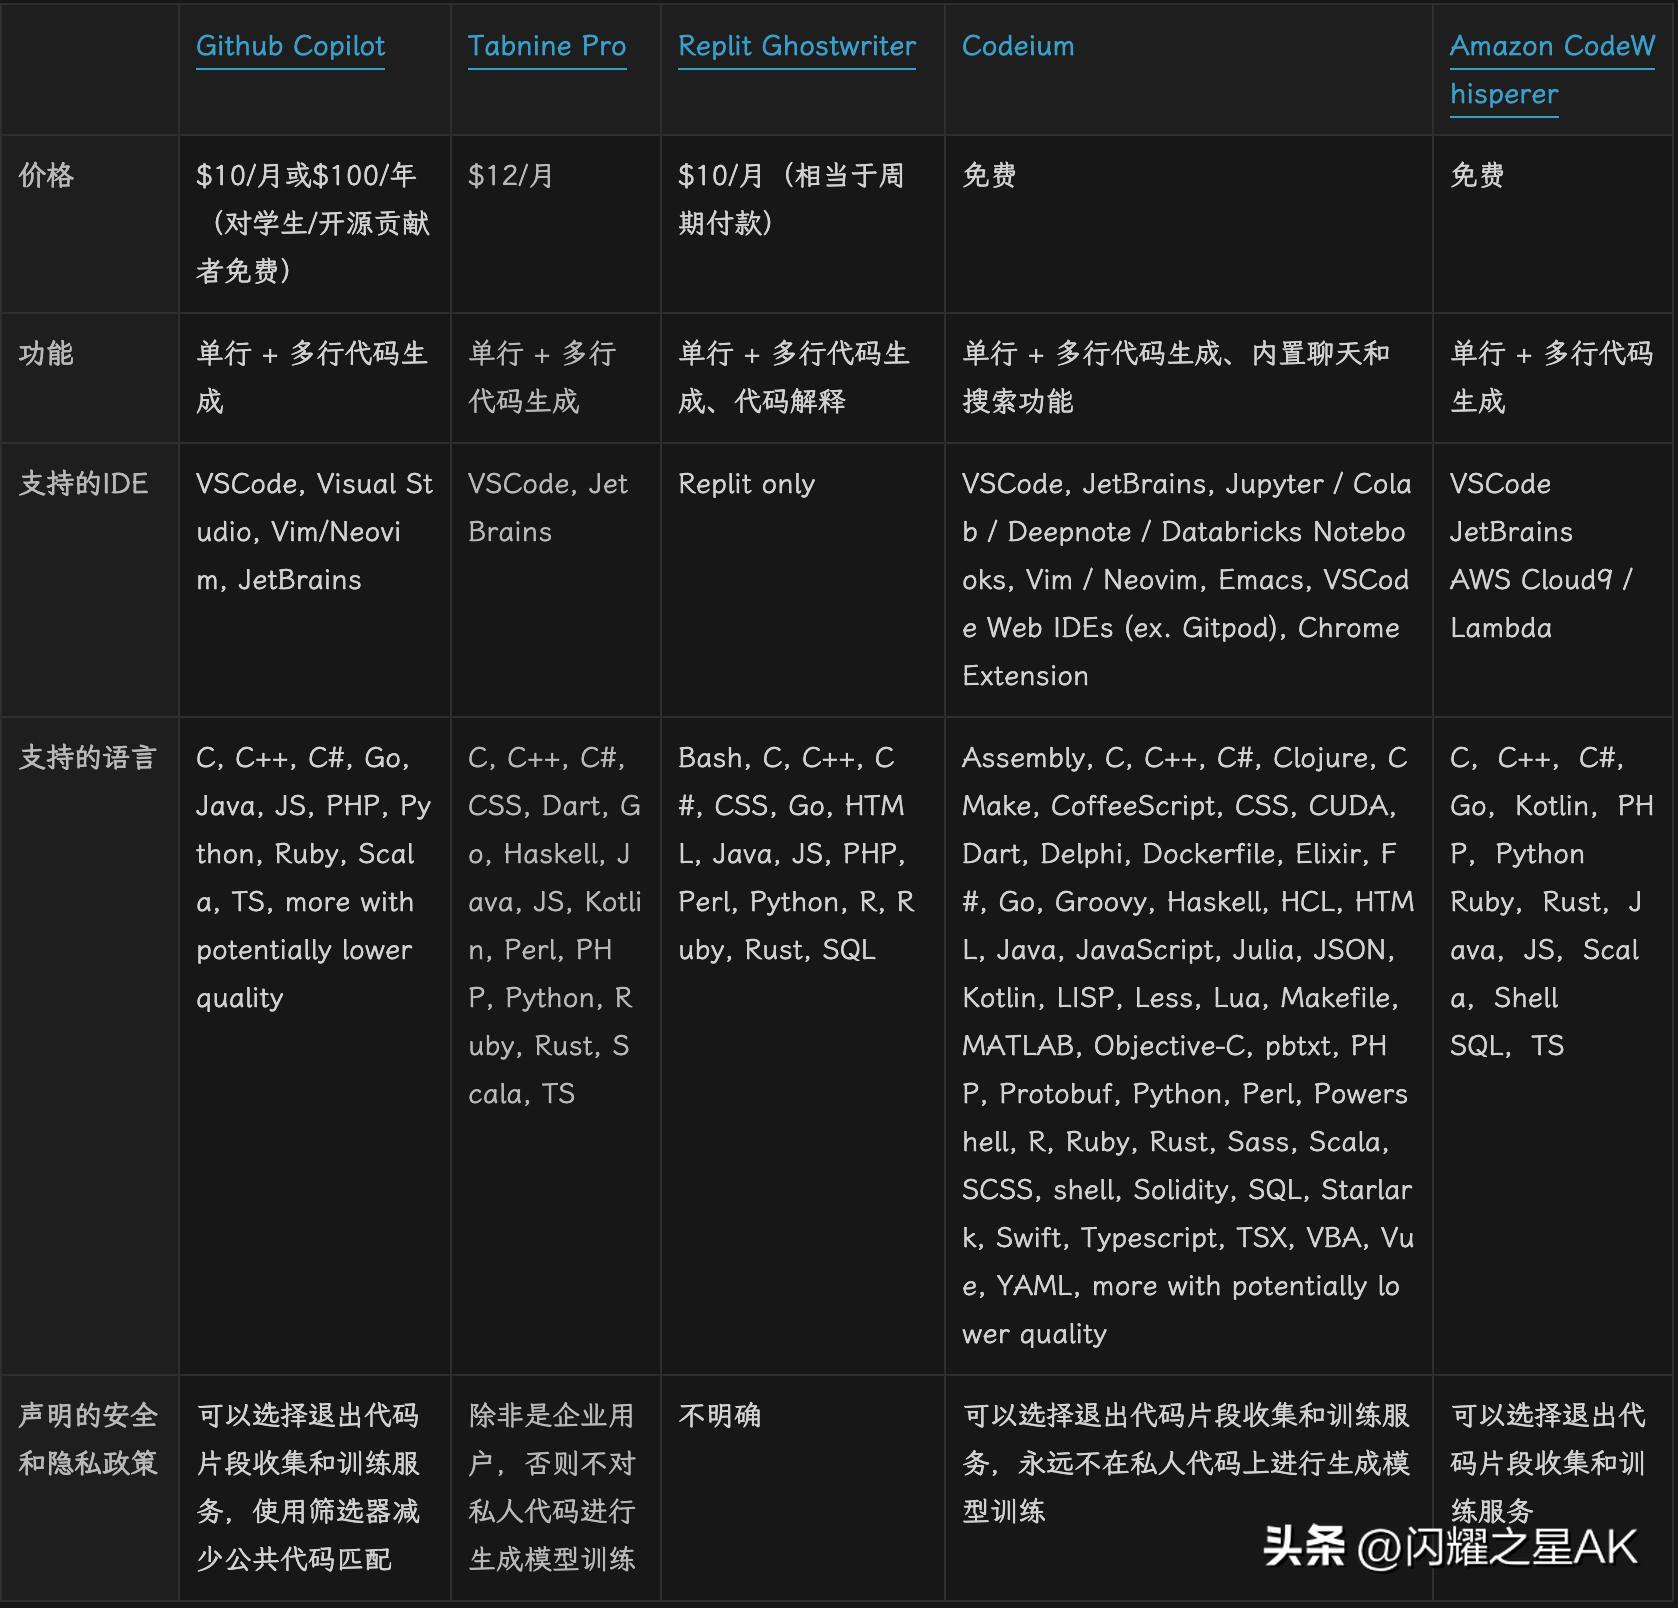Click Tabnine Pro's "VSCode, JetBrains" IDE cell
Screen dimensions: 1678x1608
pos(548,508)
